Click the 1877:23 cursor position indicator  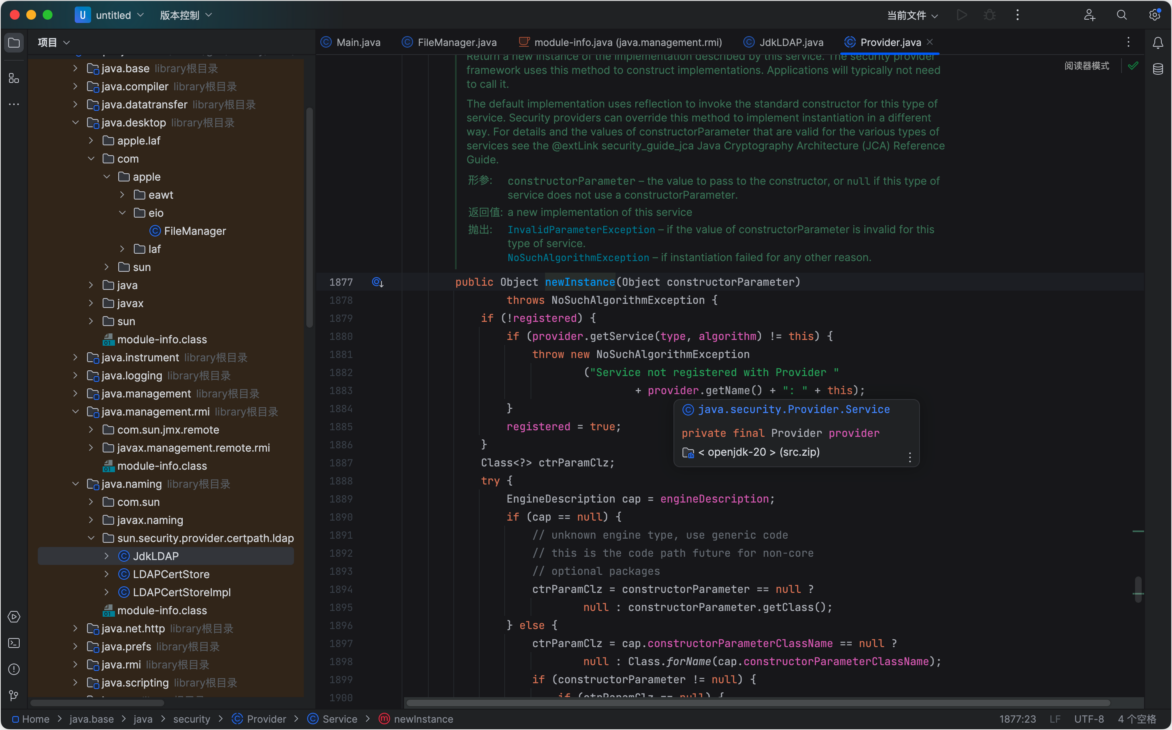tap(1017, 720)
